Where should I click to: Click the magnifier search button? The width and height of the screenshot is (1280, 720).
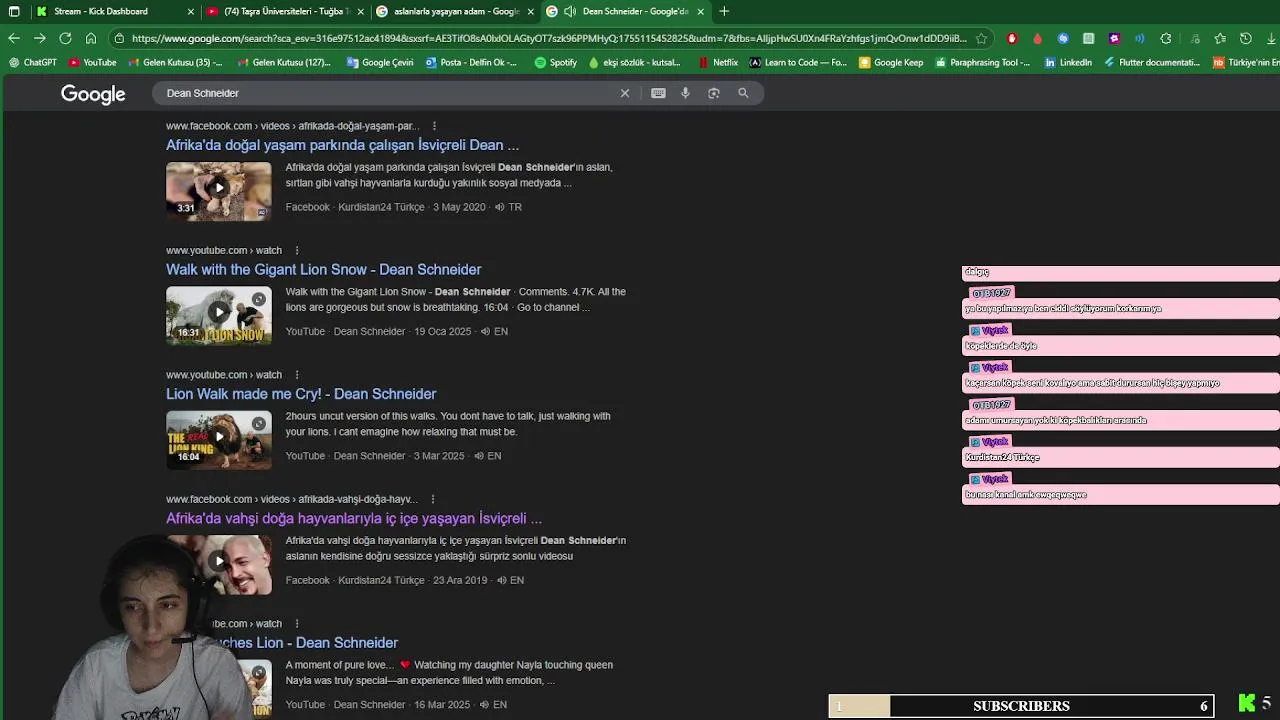(743, 93)
